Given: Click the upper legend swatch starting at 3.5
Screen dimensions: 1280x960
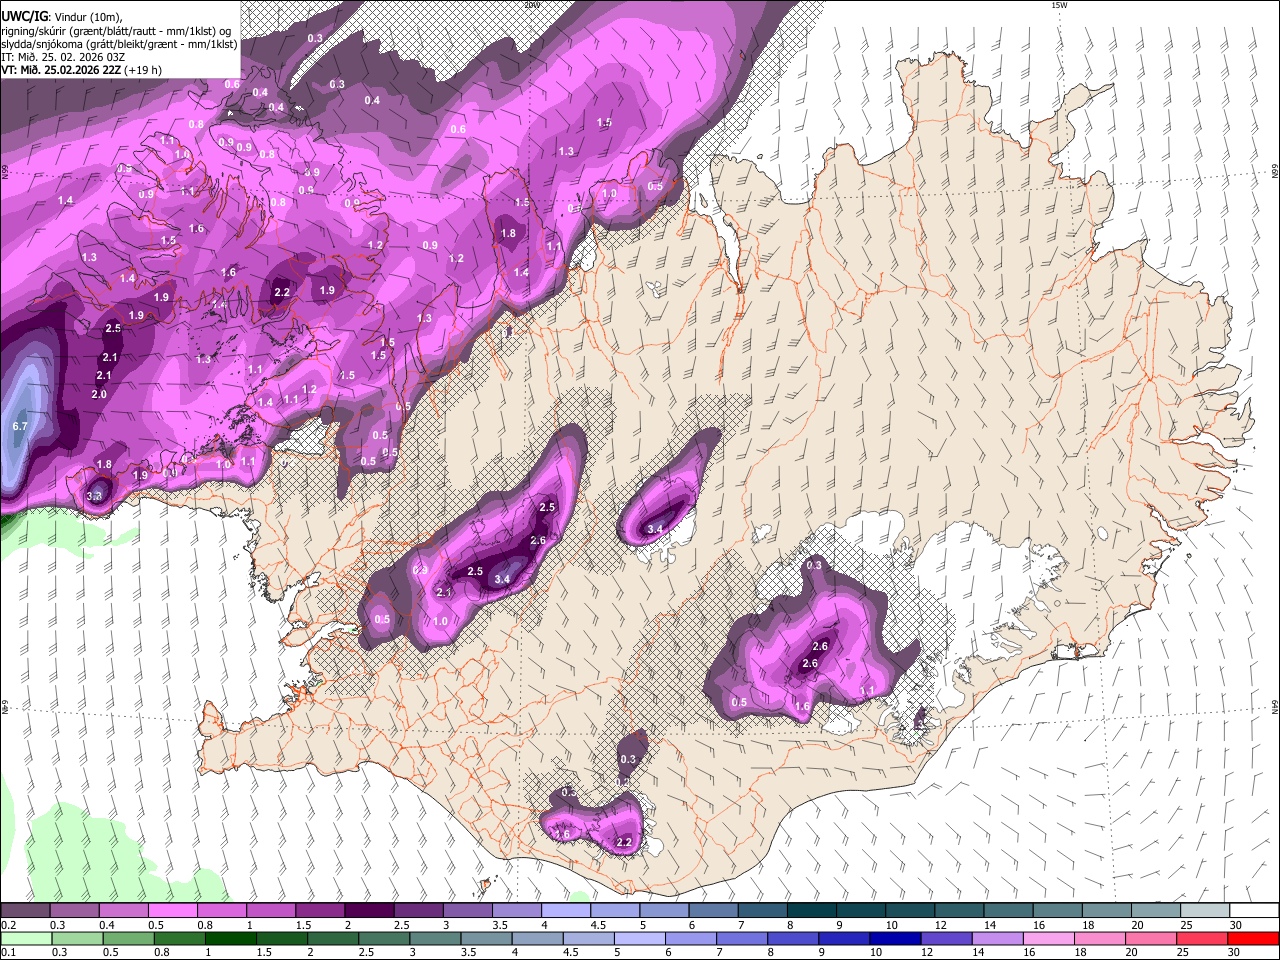Looking at the screenshot, I should pyautogui.click(x=515, y=910).
